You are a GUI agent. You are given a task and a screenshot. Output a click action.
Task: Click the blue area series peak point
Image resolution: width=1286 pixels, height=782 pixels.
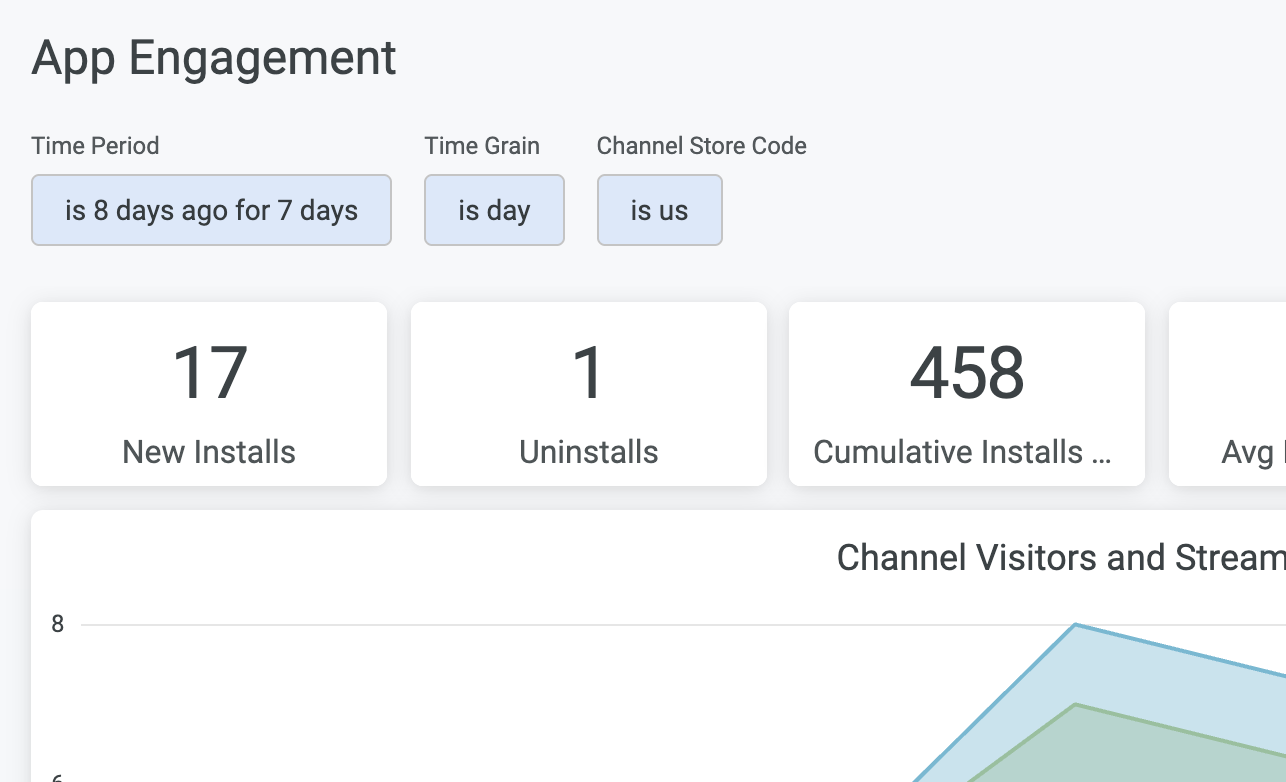click(x=1076, y=625)
